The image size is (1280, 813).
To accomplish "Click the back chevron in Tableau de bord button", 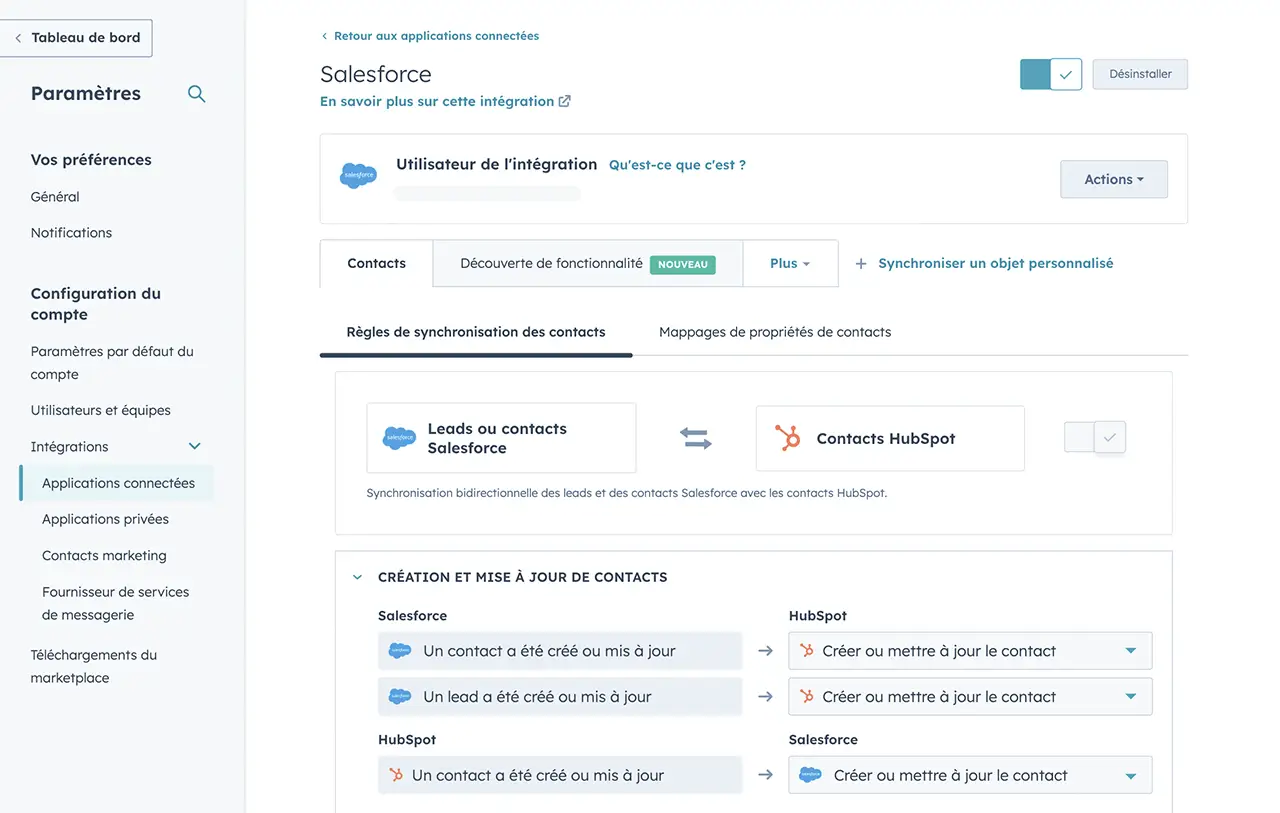I will point(18,38).
